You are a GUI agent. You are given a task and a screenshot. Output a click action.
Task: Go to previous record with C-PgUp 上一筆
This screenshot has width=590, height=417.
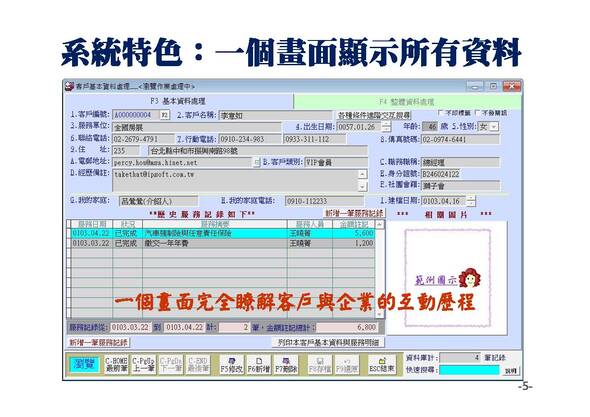coord(143,364)
